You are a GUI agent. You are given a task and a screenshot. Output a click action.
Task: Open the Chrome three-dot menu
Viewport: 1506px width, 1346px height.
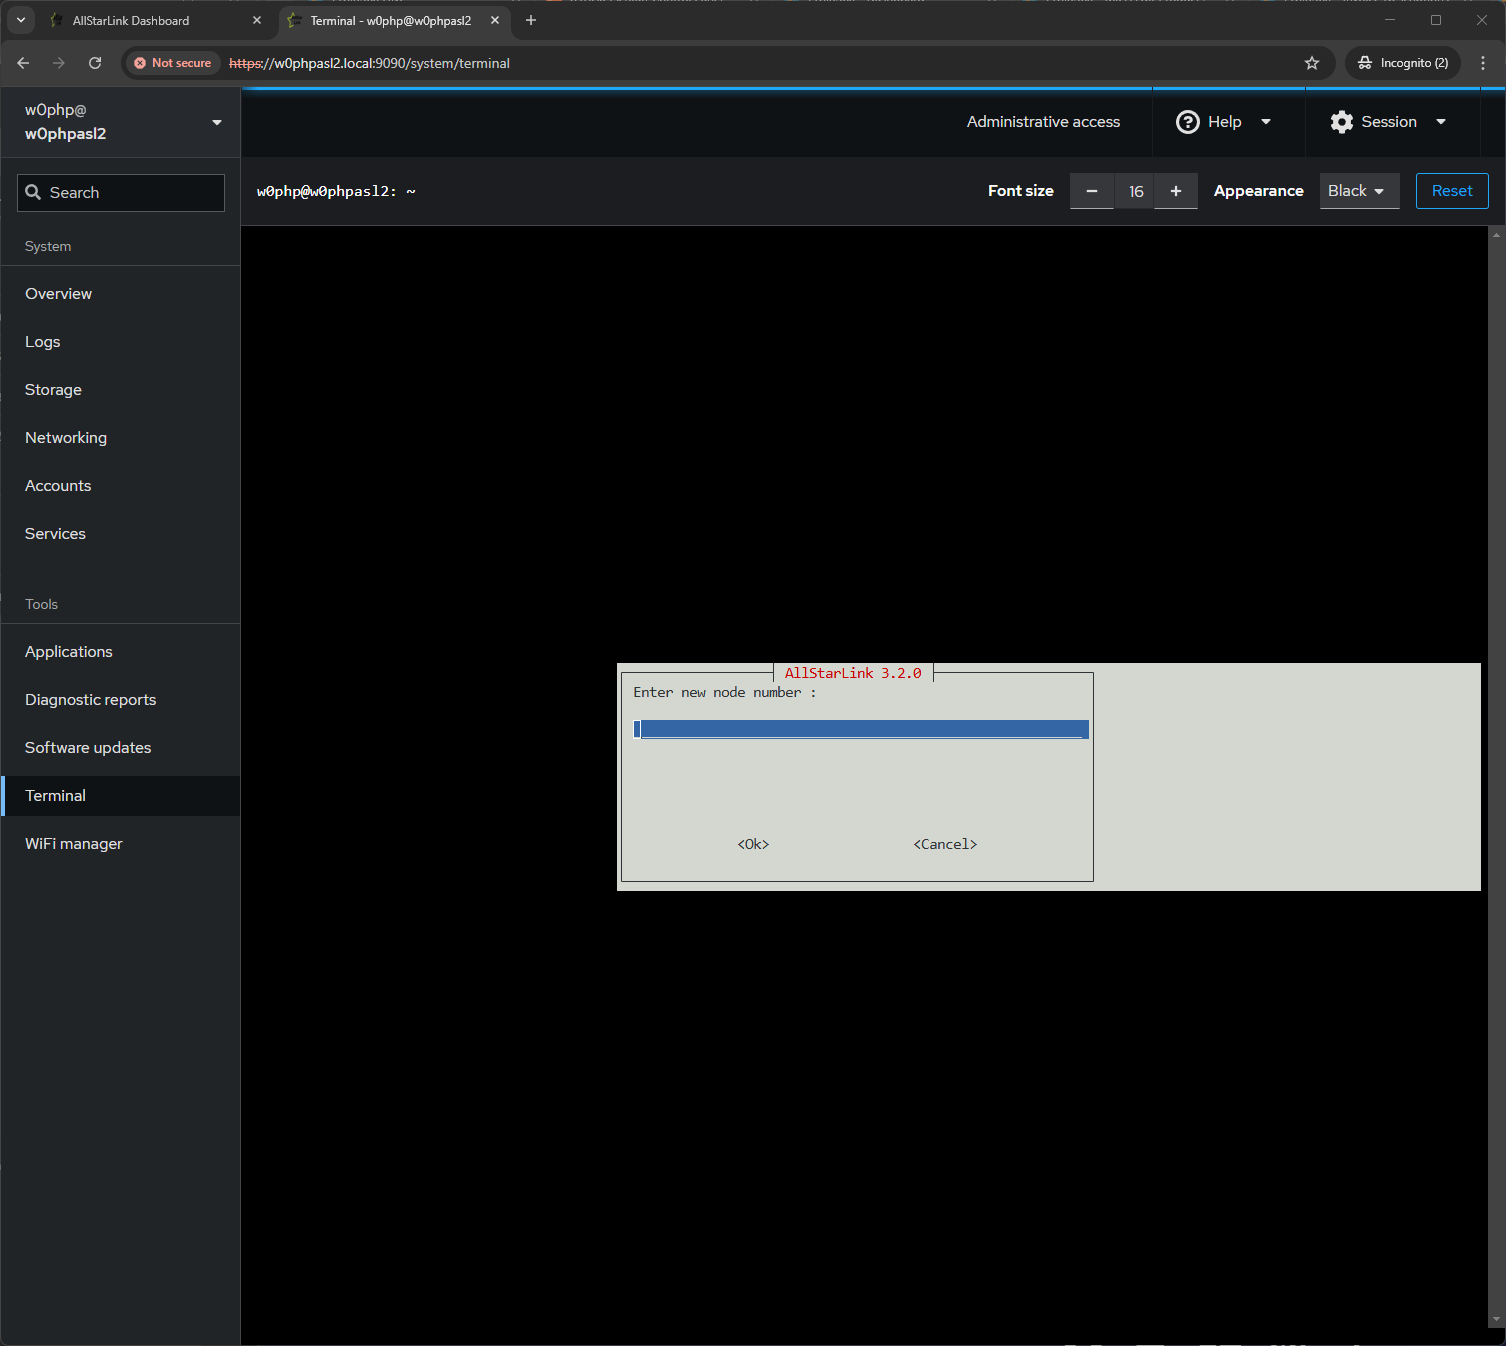(1483, 63)
